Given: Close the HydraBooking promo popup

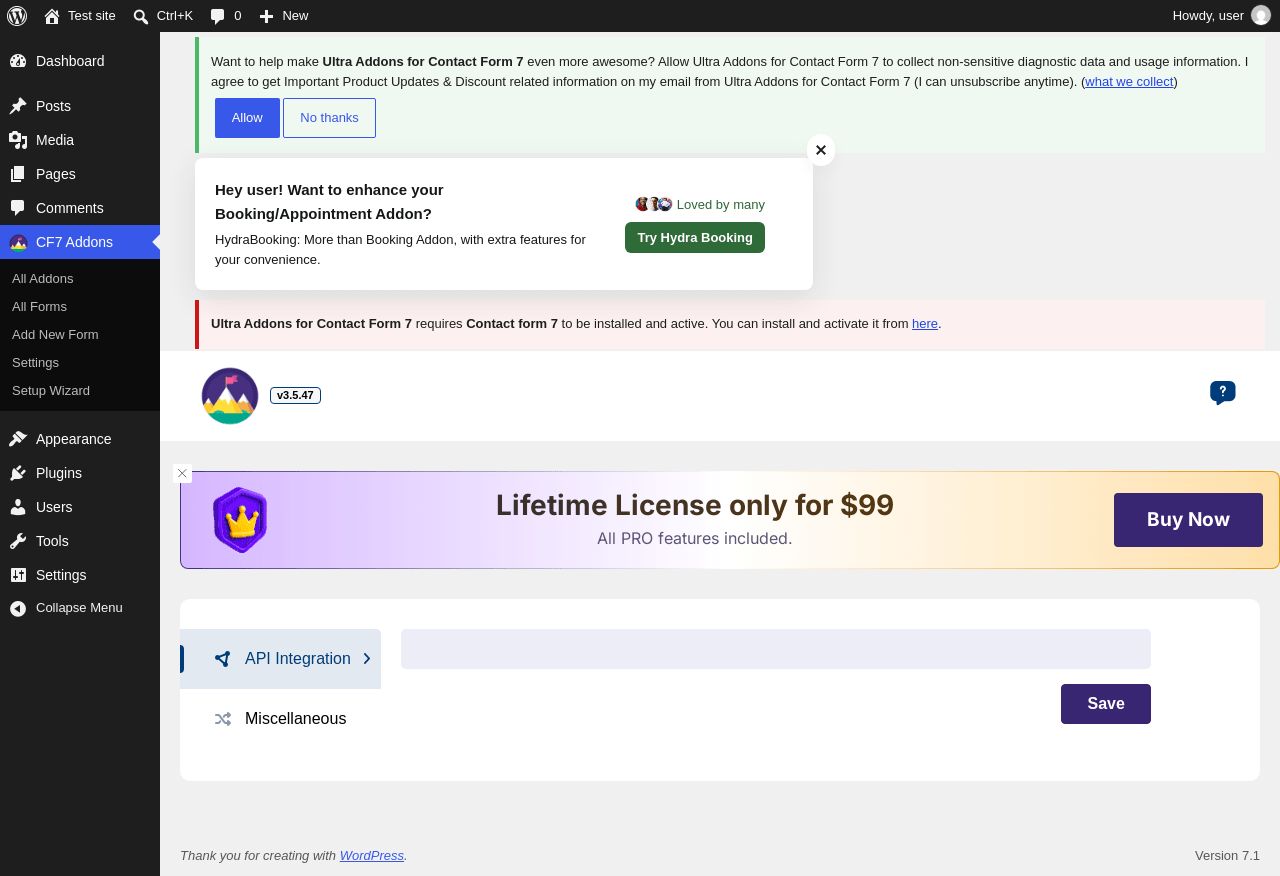Looking at the screenshot, I should point(821,150).
